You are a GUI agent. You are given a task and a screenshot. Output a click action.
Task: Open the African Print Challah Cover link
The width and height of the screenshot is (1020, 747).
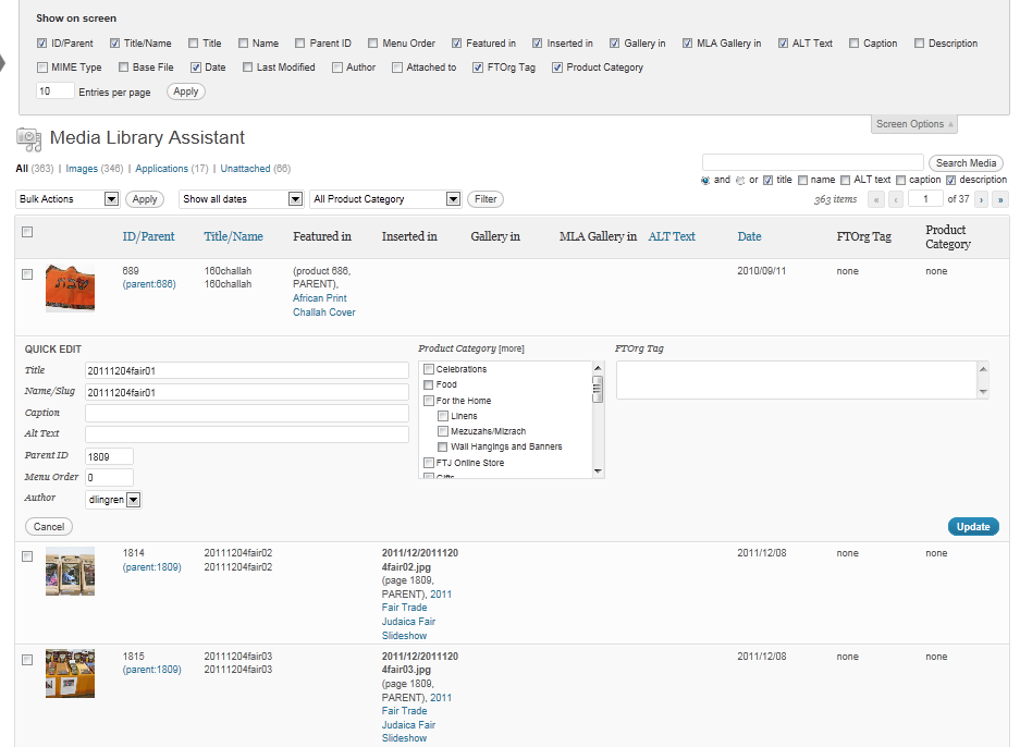(319, 304)
